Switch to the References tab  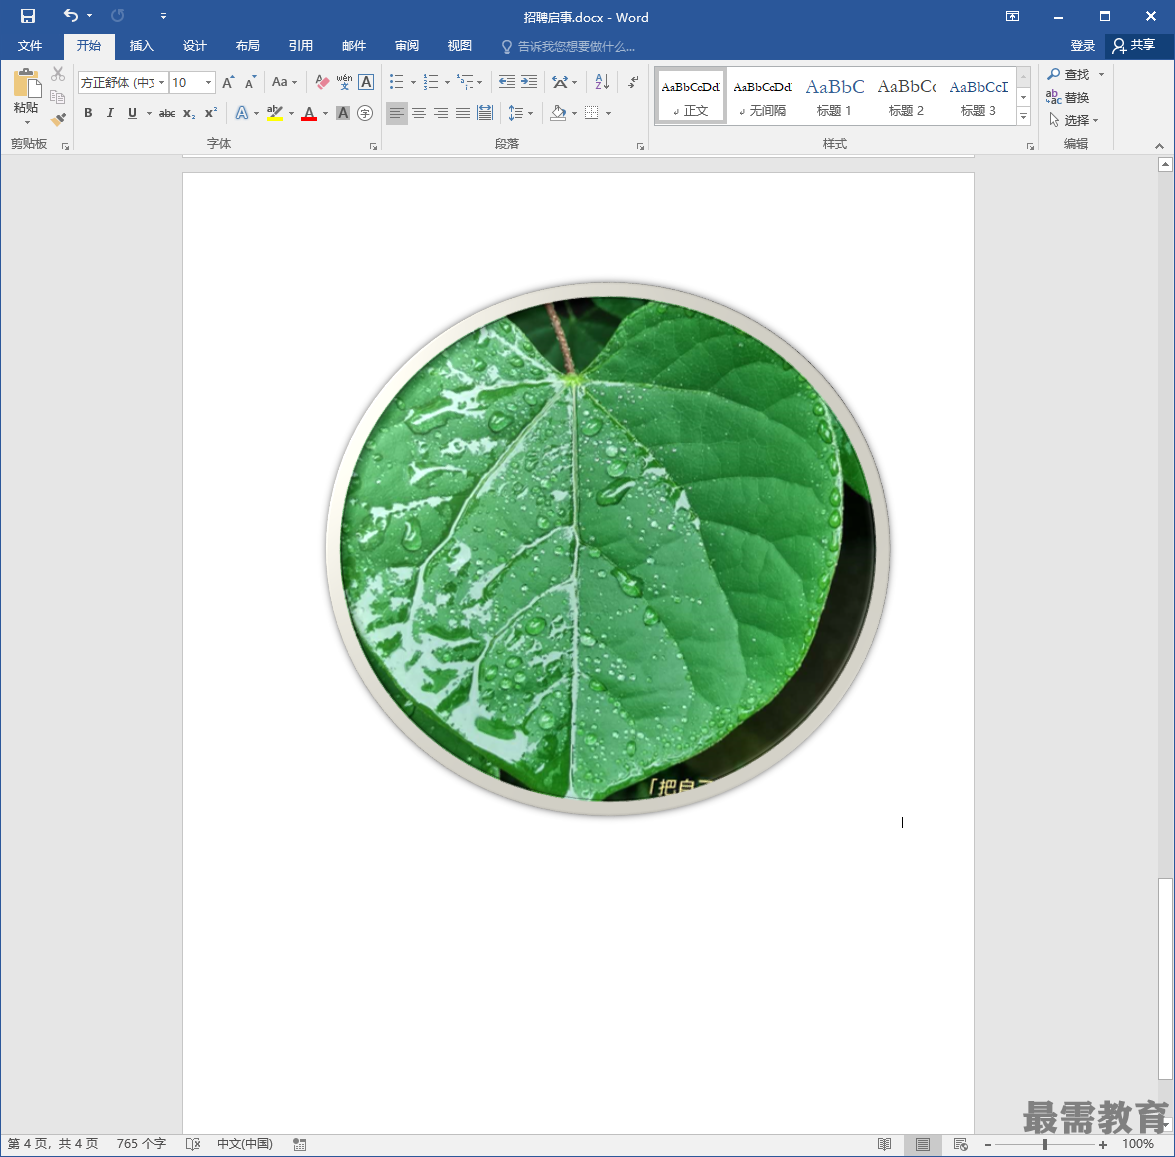click(x=301, y=46)
